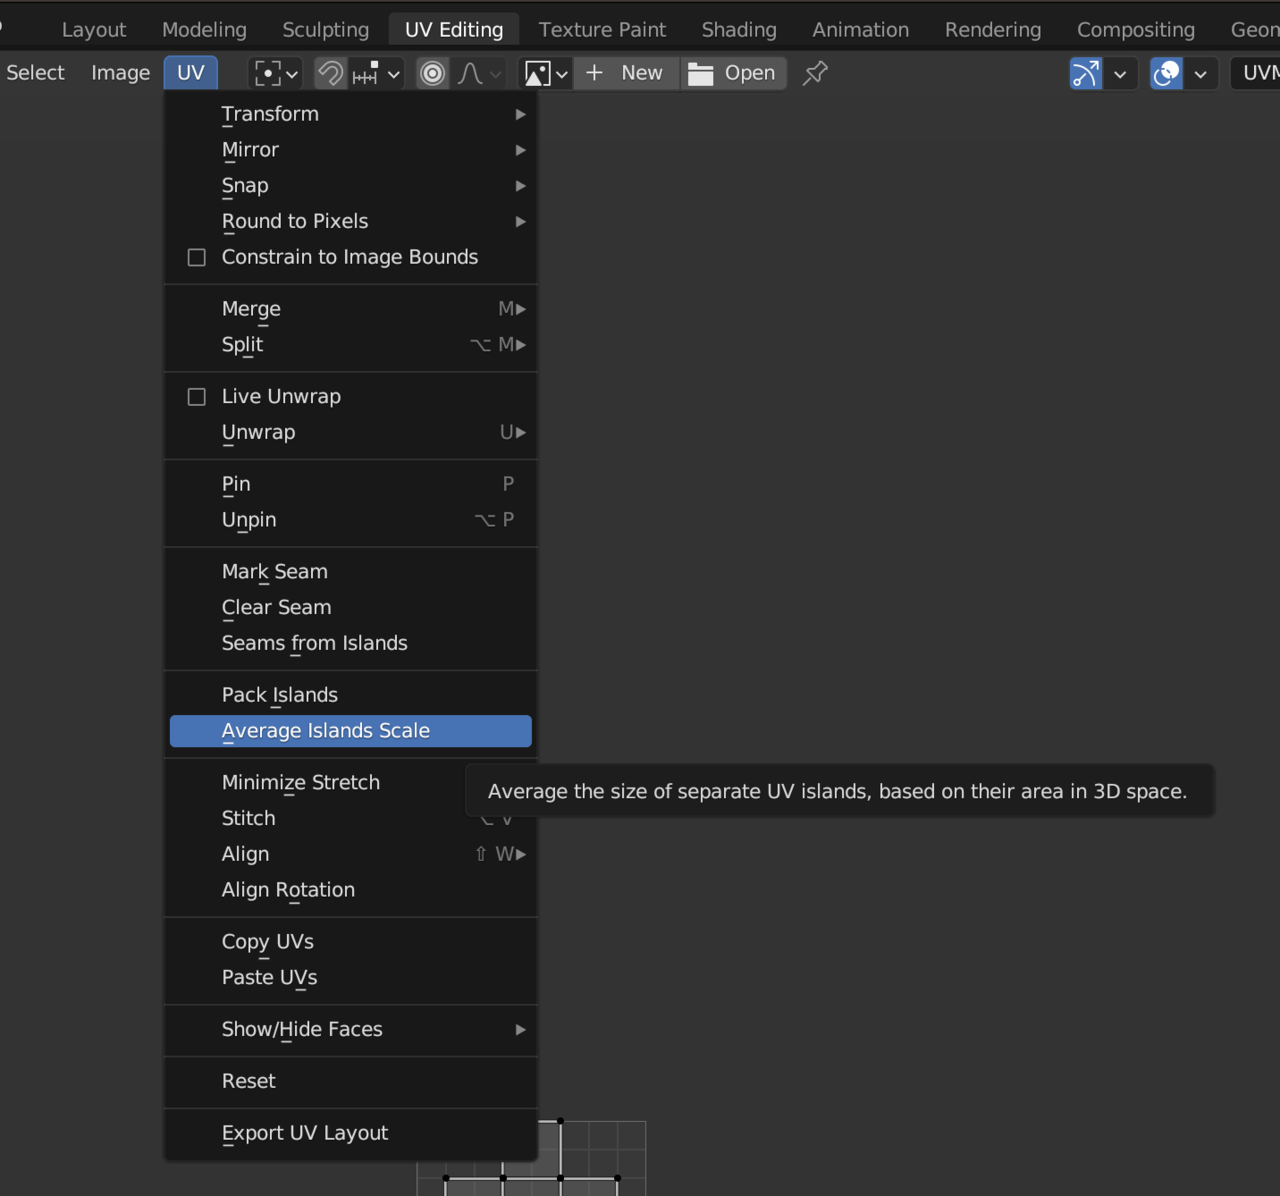Screen dimensions: 1280x1196
Task: Click the pin image icon
Action: (x=815, y=73)
